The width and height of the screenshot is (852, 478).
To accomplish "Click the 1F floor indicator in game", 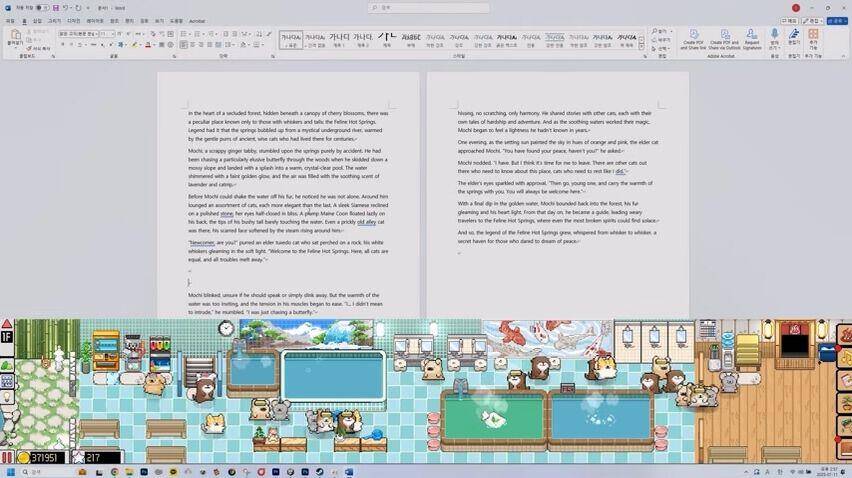I will [x=7, y=337].
